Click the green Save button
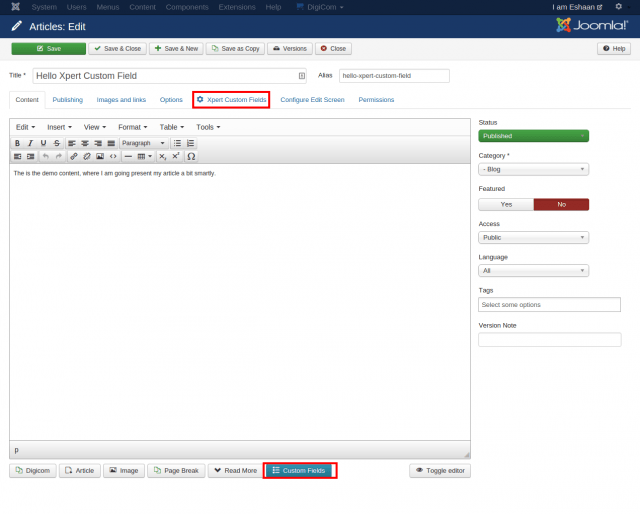This screenshot has width=640, height=514. [x=49, y=49]
